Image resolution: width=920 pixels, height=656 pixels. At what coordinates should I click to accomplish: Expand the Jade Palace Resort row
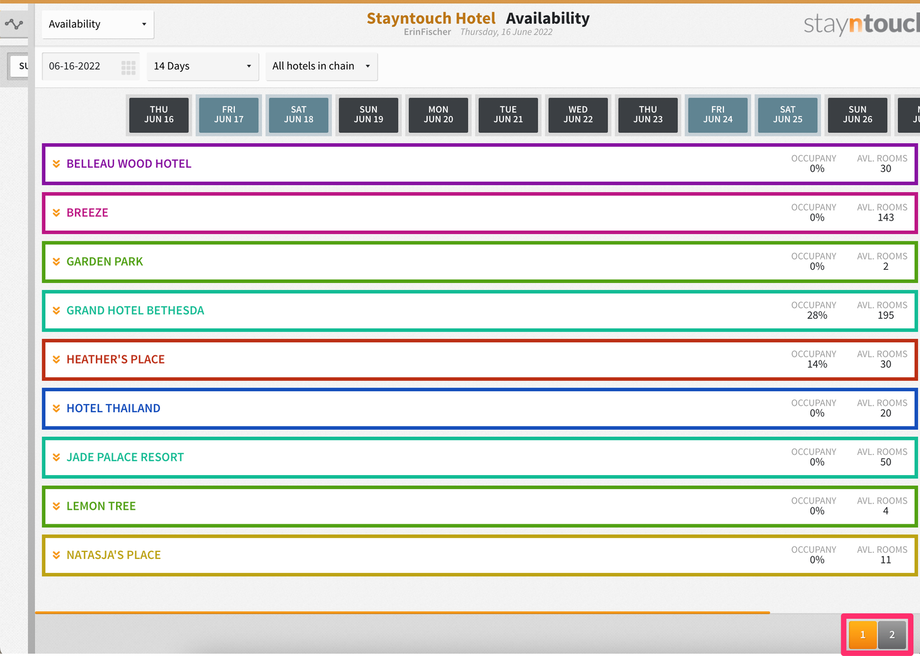point(56,457)
